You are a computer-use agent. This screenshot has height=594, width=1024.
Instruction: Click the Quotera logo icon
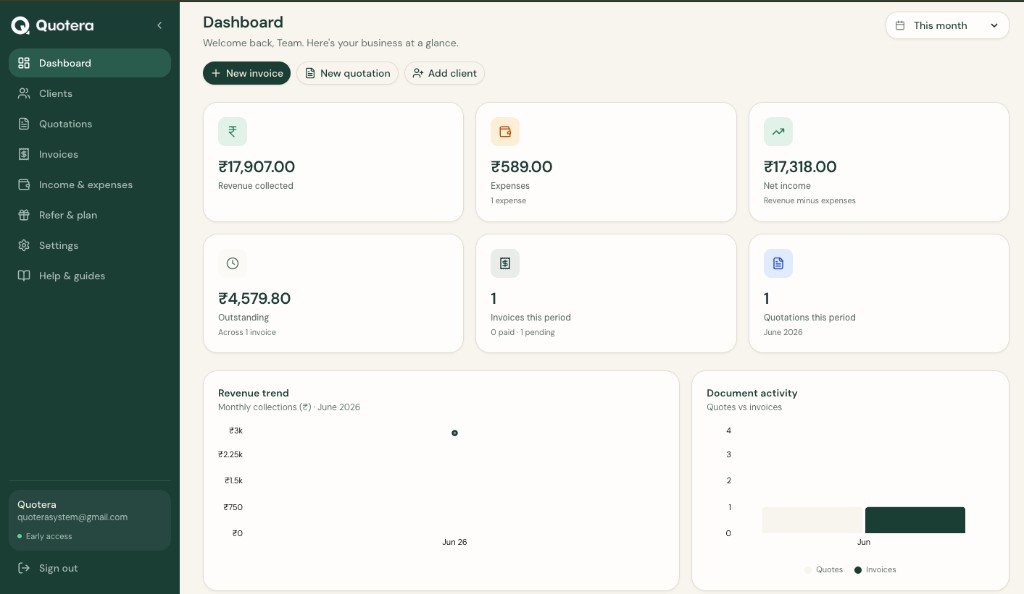click(20, 25)
